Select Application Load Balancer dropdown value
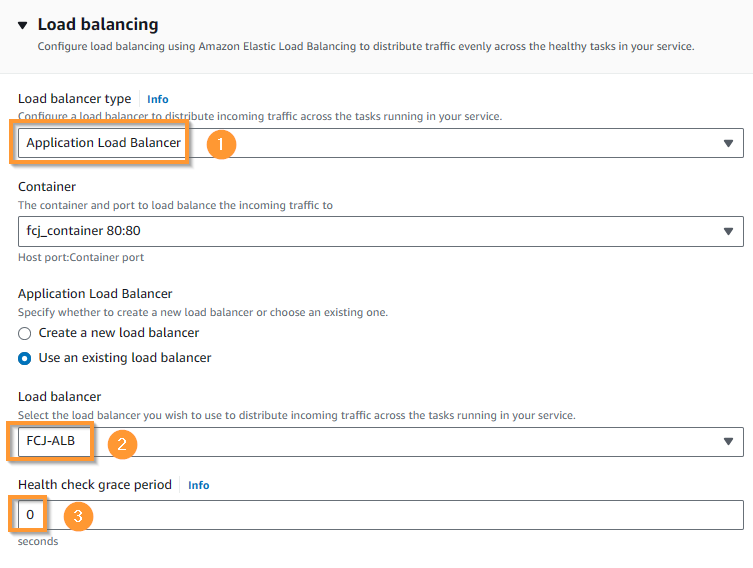The height and width of the screenshot is (568, 753). coord(103,143)
